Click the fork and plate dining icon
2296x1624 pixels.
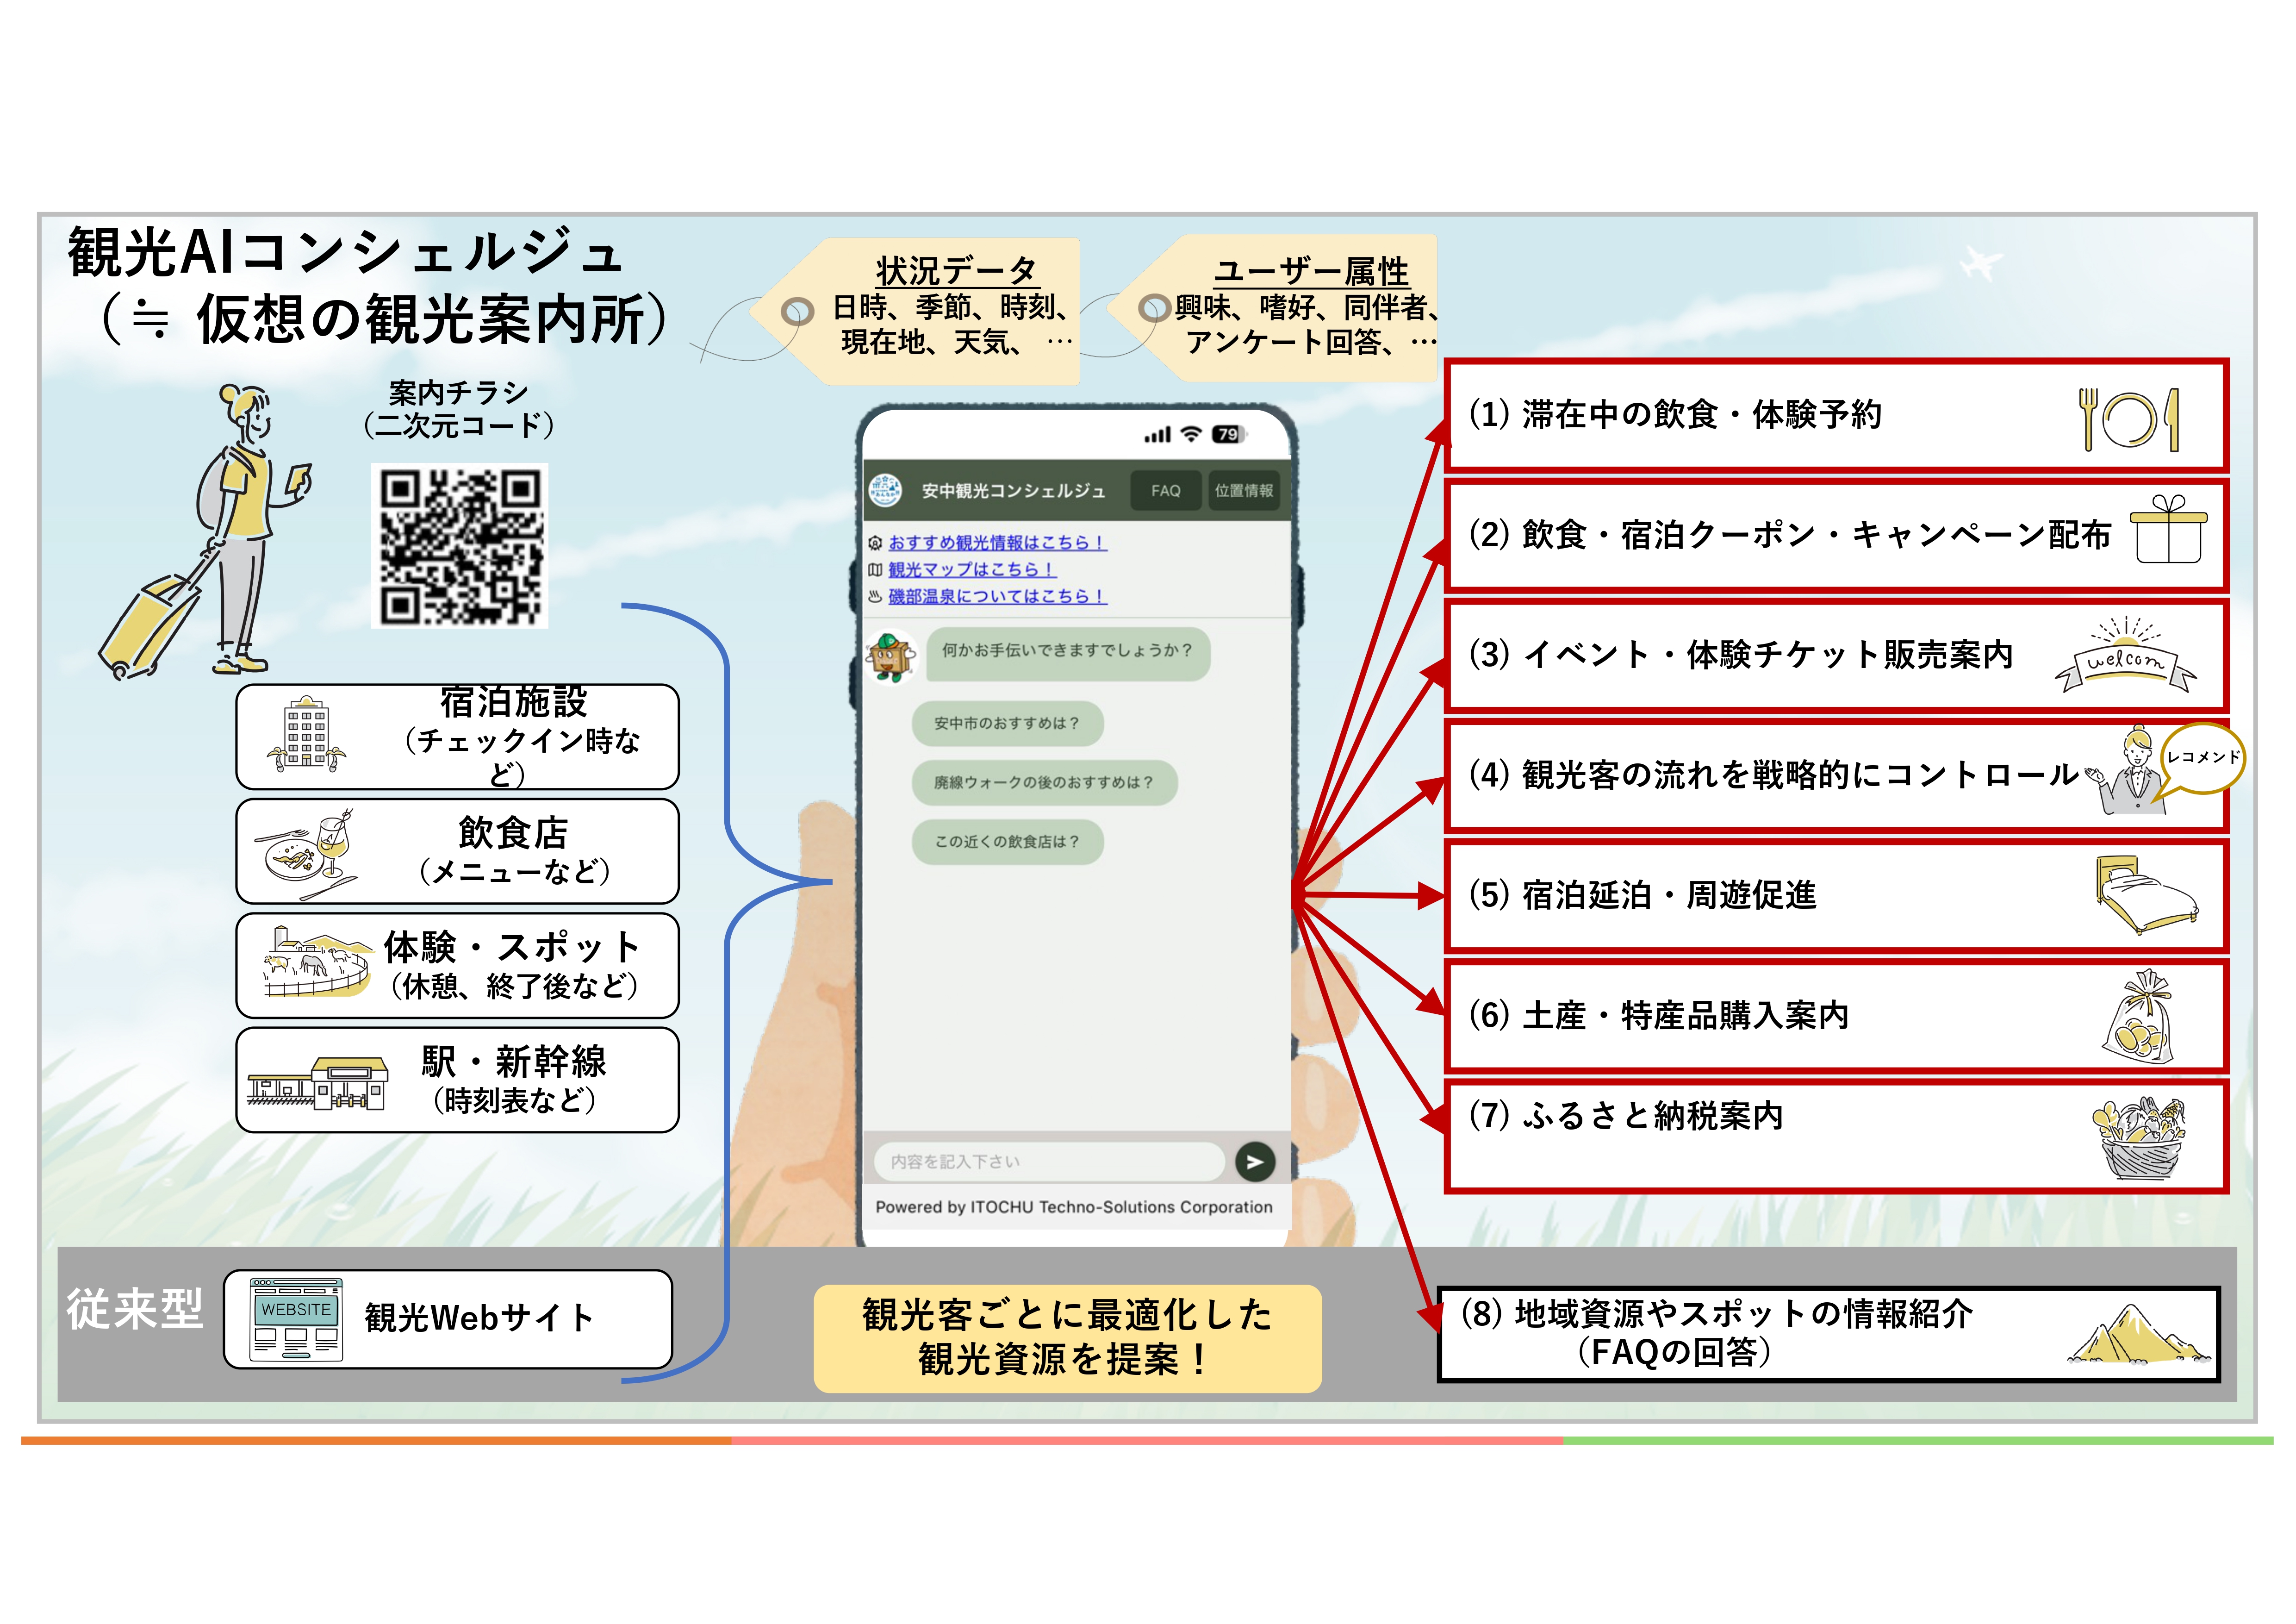pyautogui.click(x=2128, y=419)
